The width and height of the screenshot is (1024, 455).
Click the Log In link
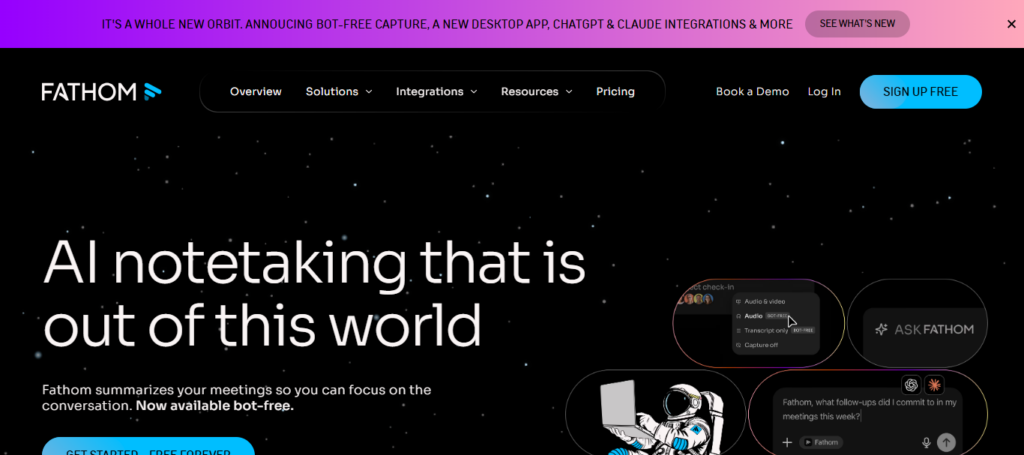point(824,91)
